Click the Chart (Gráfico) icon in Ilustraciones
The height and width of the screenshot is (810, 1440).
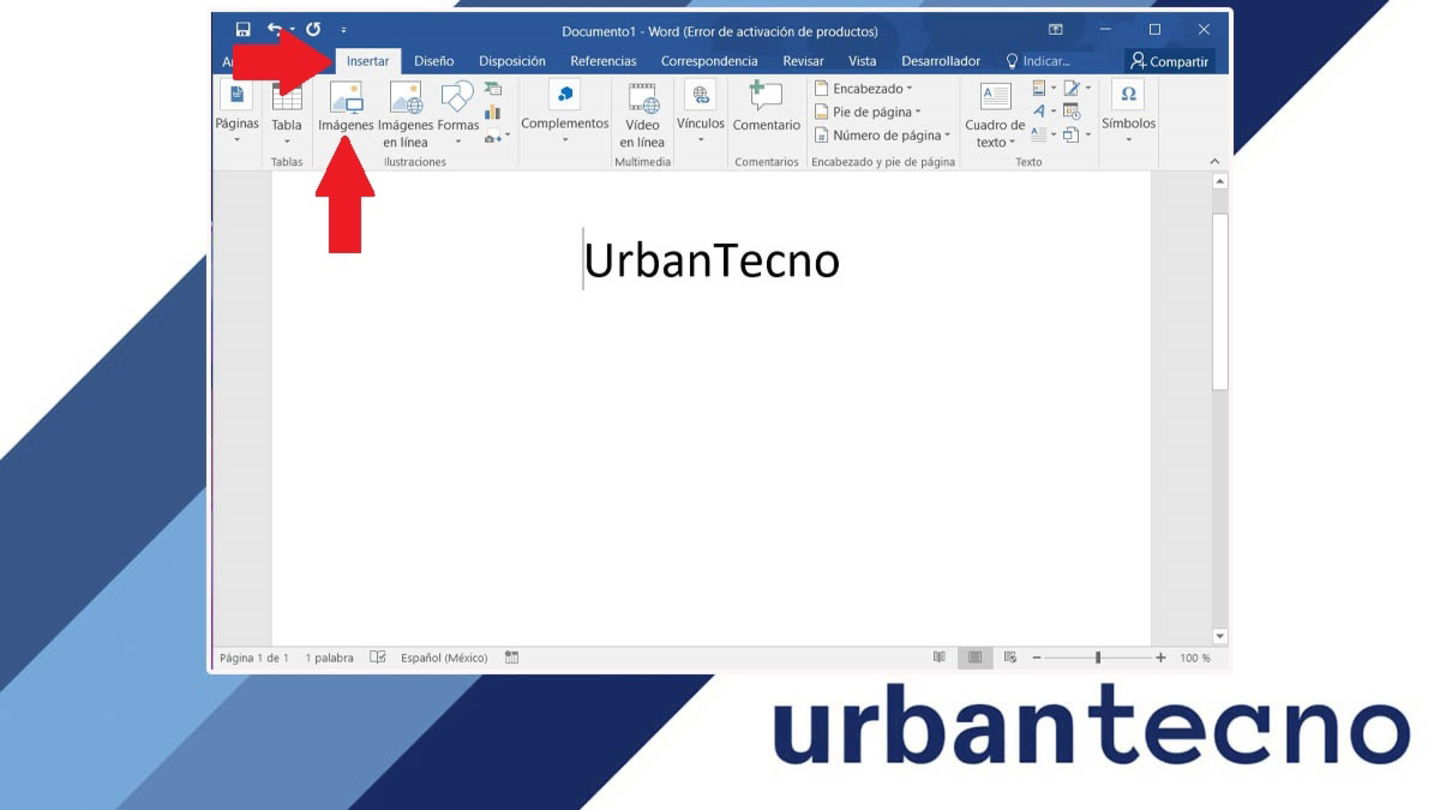[x=493, y=112]
